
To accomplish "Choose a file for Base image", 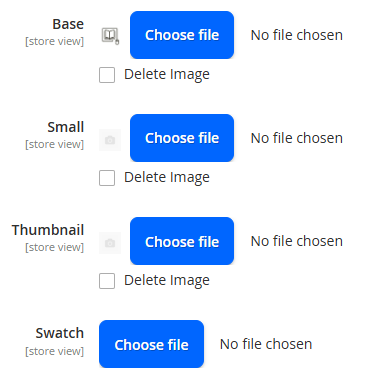I will pyautogui.click(x=182, y=35).
